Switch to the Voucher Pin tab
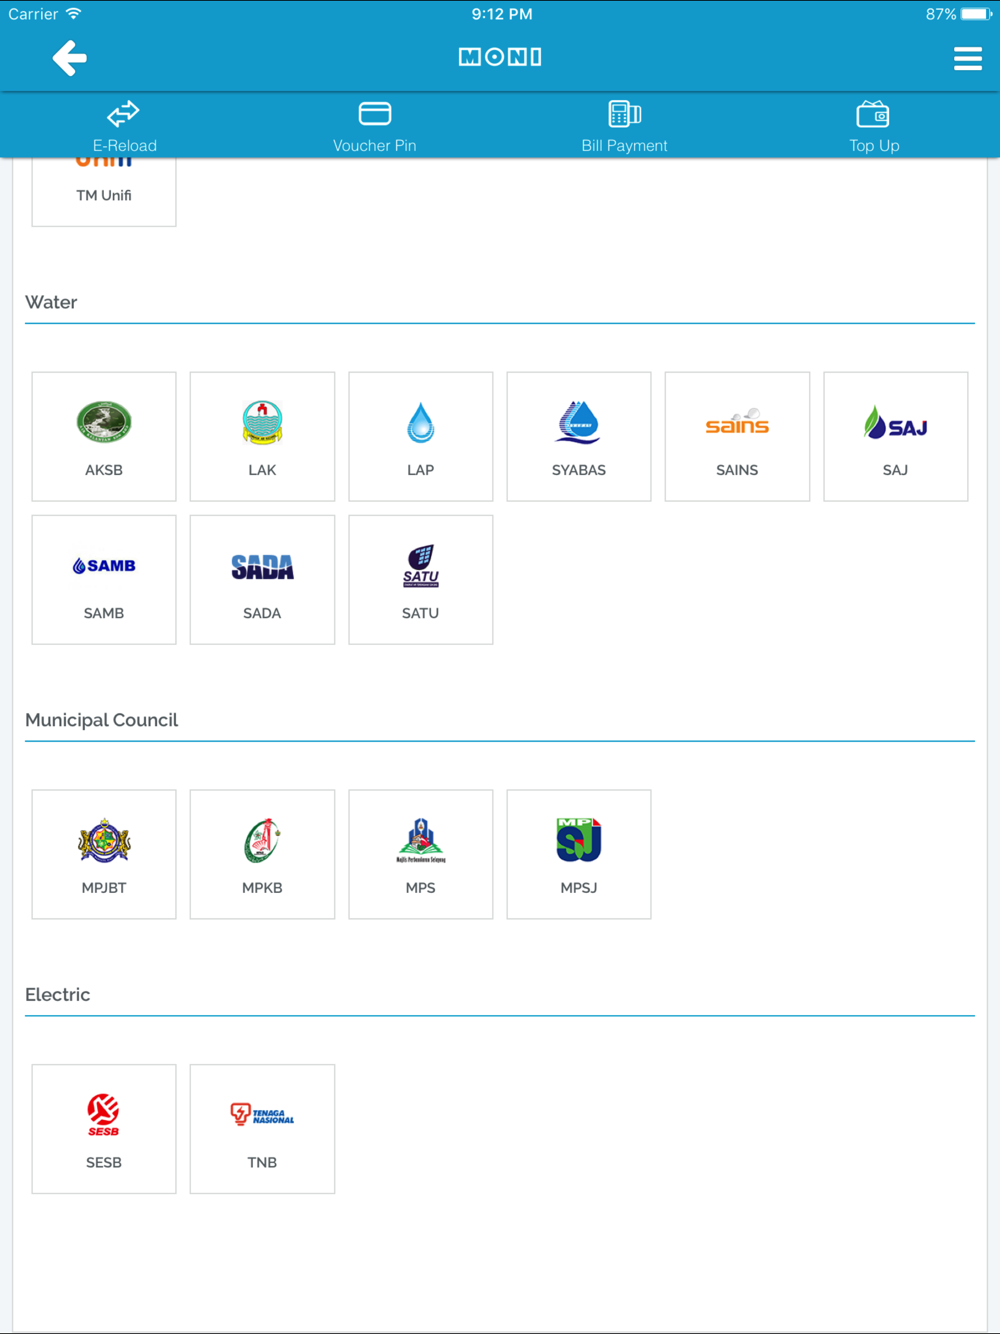The height and width of the screenshot is (1334, 1000). click(375, 126)
